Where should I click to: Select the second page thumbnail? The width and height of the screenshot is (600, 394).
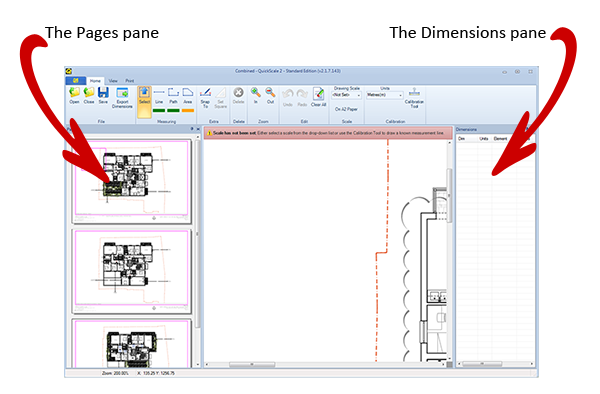click(132, 271)
